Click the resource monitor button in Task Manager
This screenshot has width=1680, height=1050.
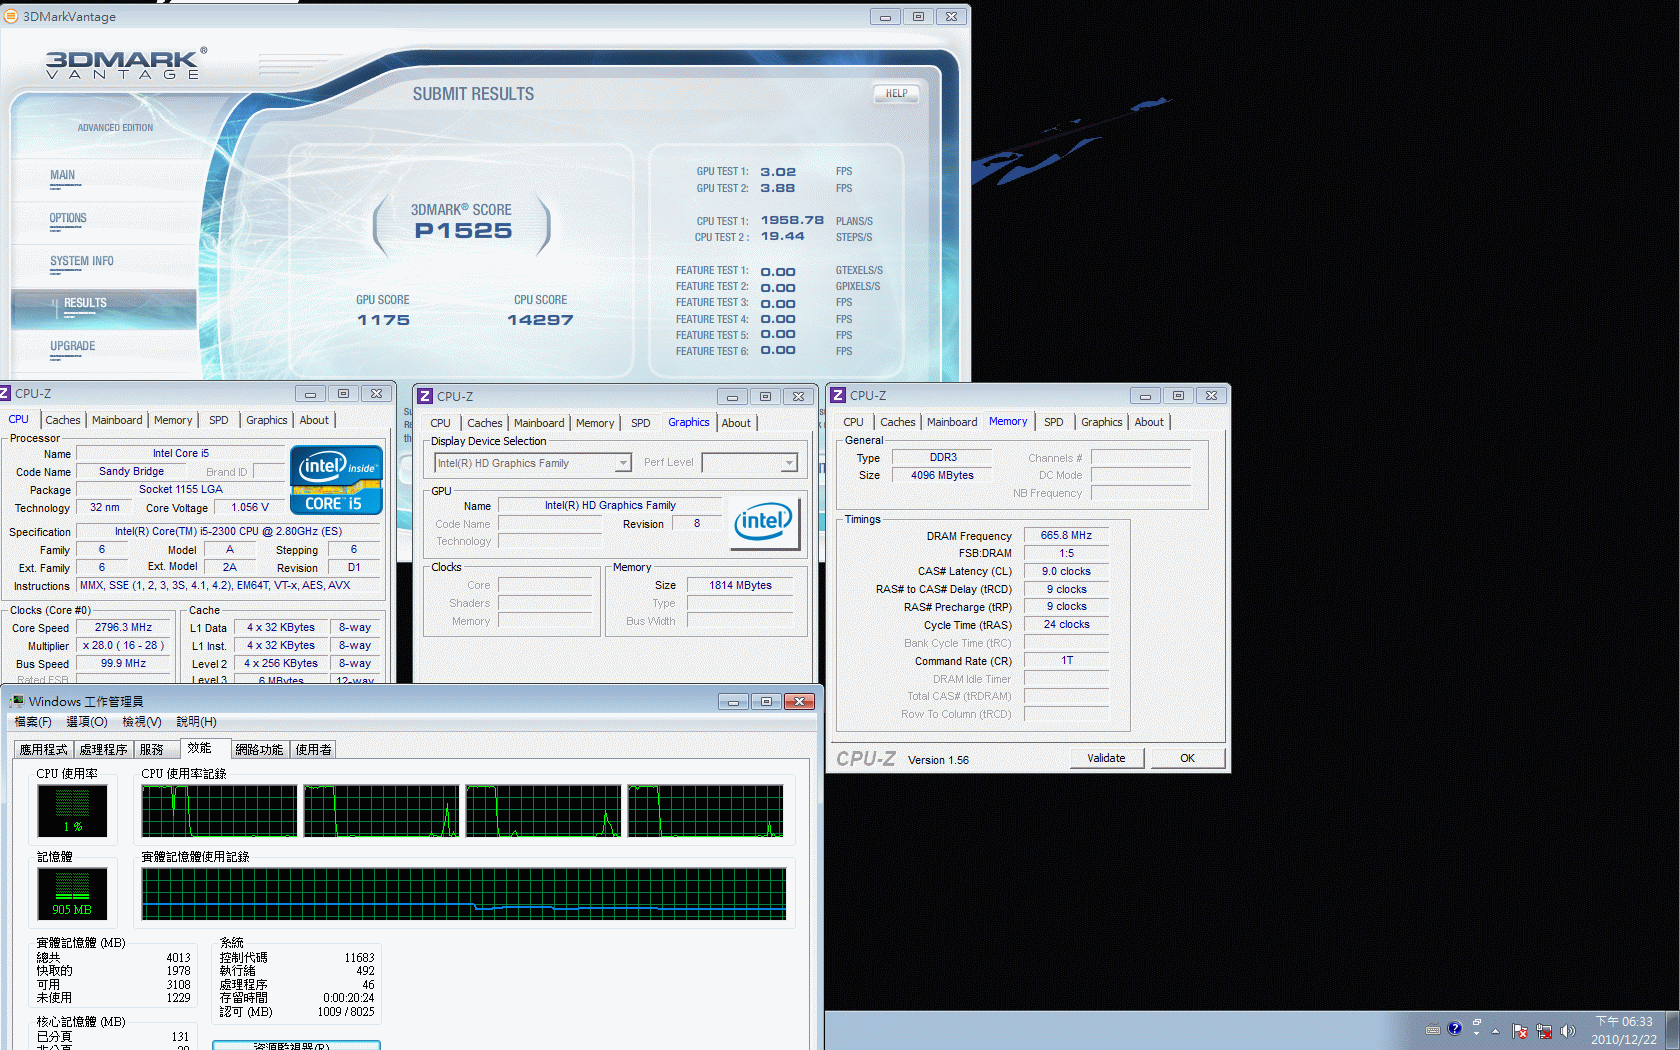tap(296, 1045)
